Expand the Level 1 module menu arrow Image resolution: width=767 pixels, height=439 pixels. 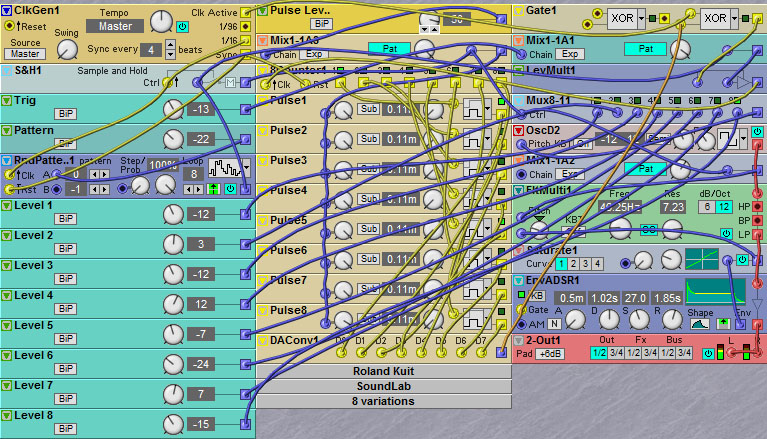click(x=7, y=205)
